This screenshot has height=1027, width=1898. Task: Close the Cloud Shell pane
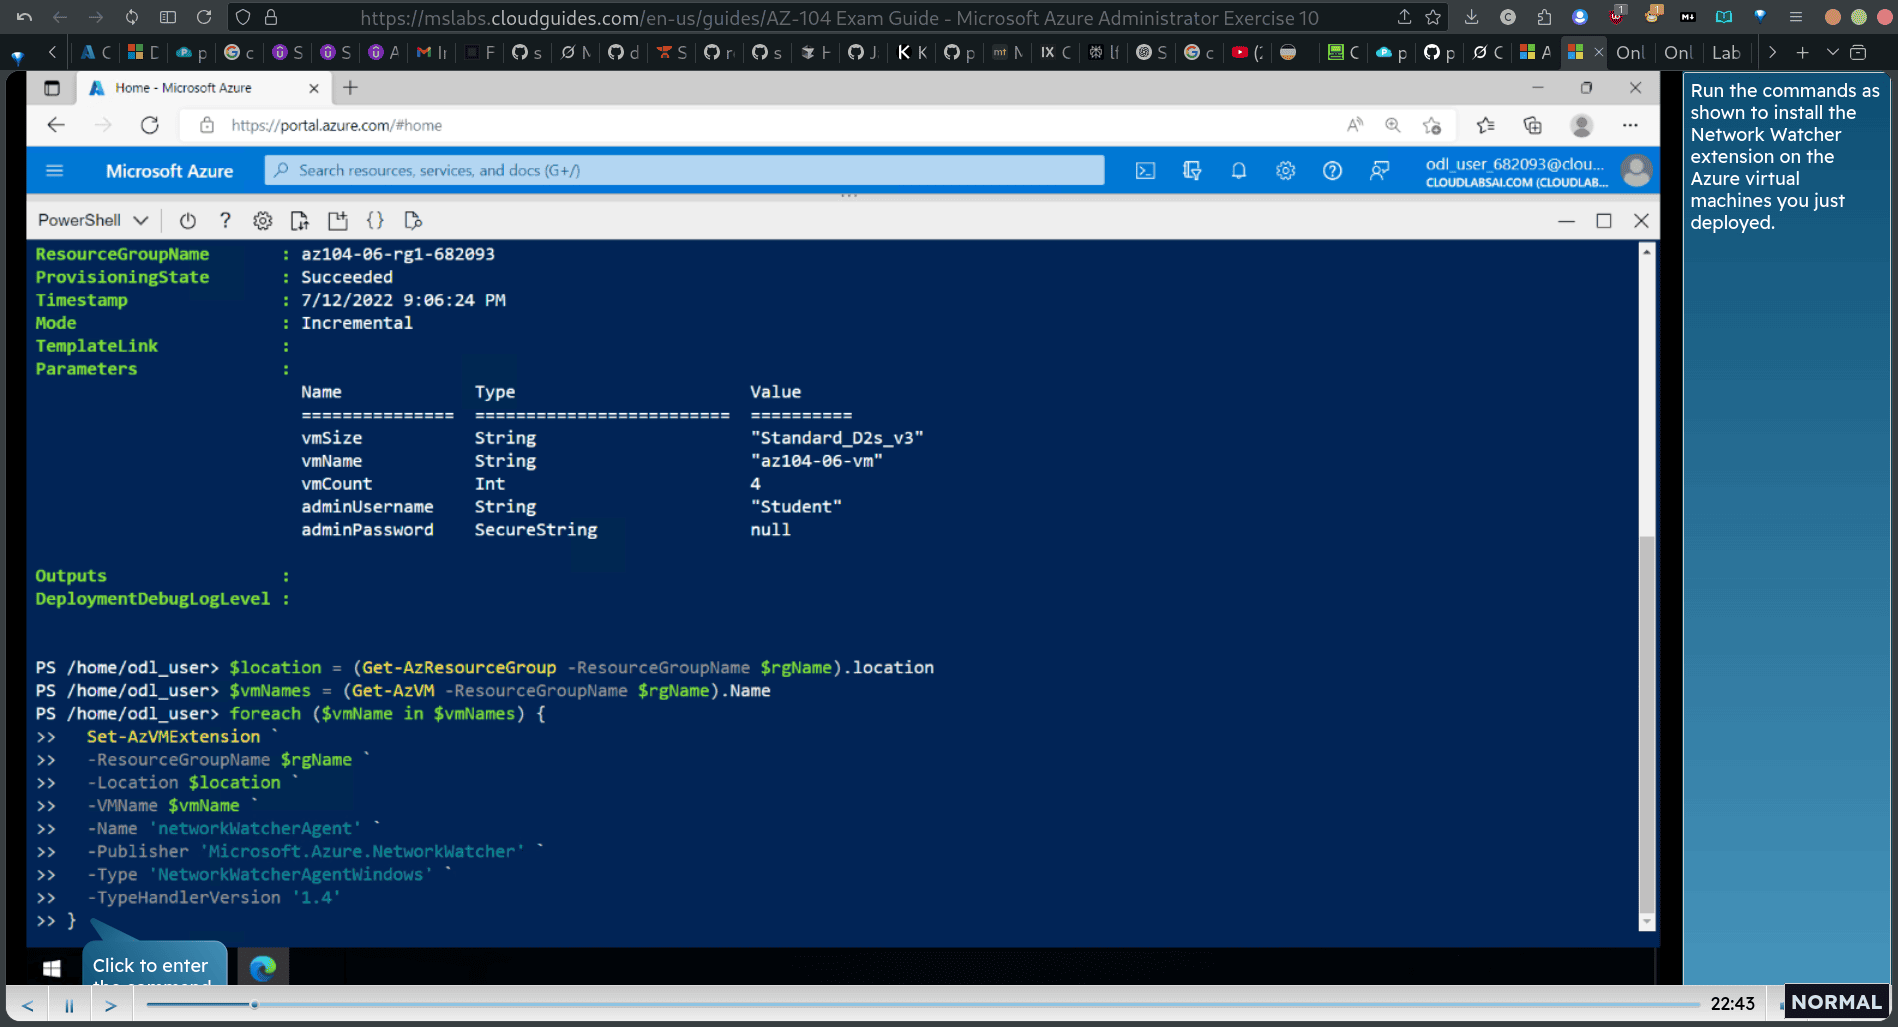click(1641, 221)
